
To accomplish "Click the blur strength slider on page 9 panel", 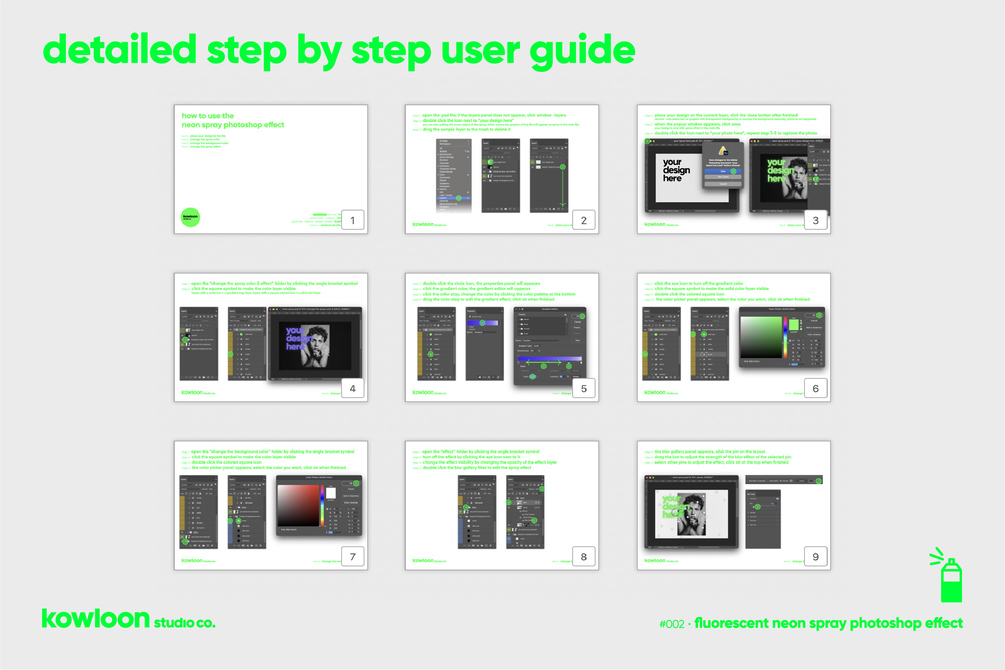I will pos(765,505).
